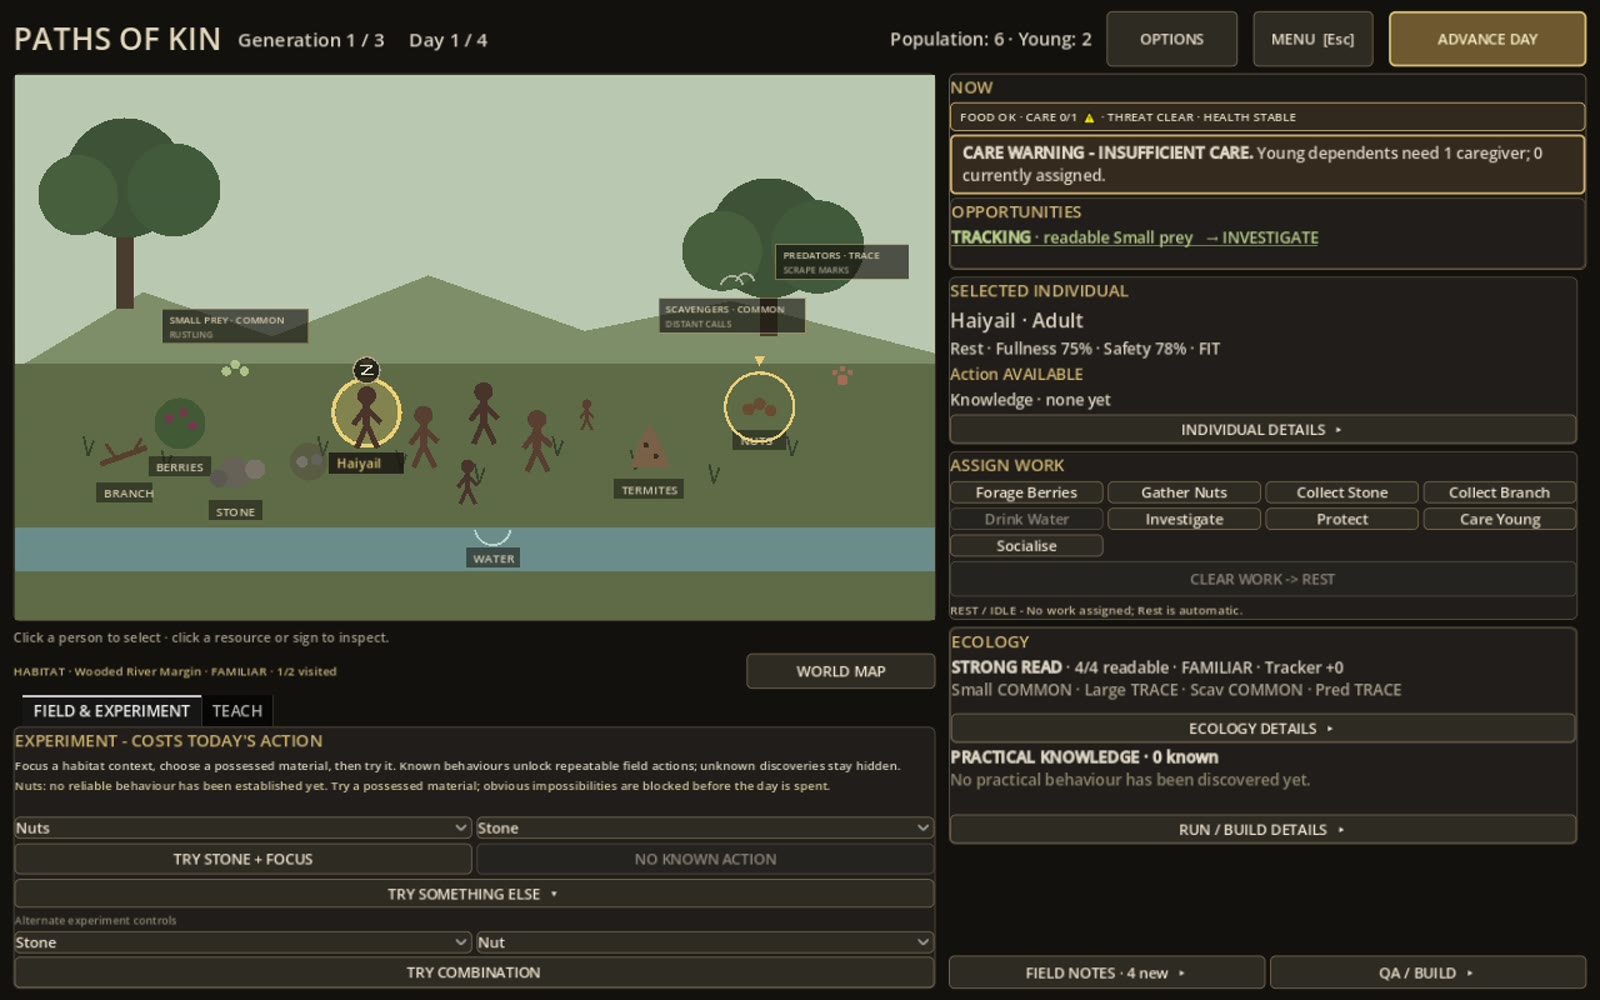Click the Tracking Investigate opportunity link
This screenshot has width=1600, height=1000.
coord(1134,237)
